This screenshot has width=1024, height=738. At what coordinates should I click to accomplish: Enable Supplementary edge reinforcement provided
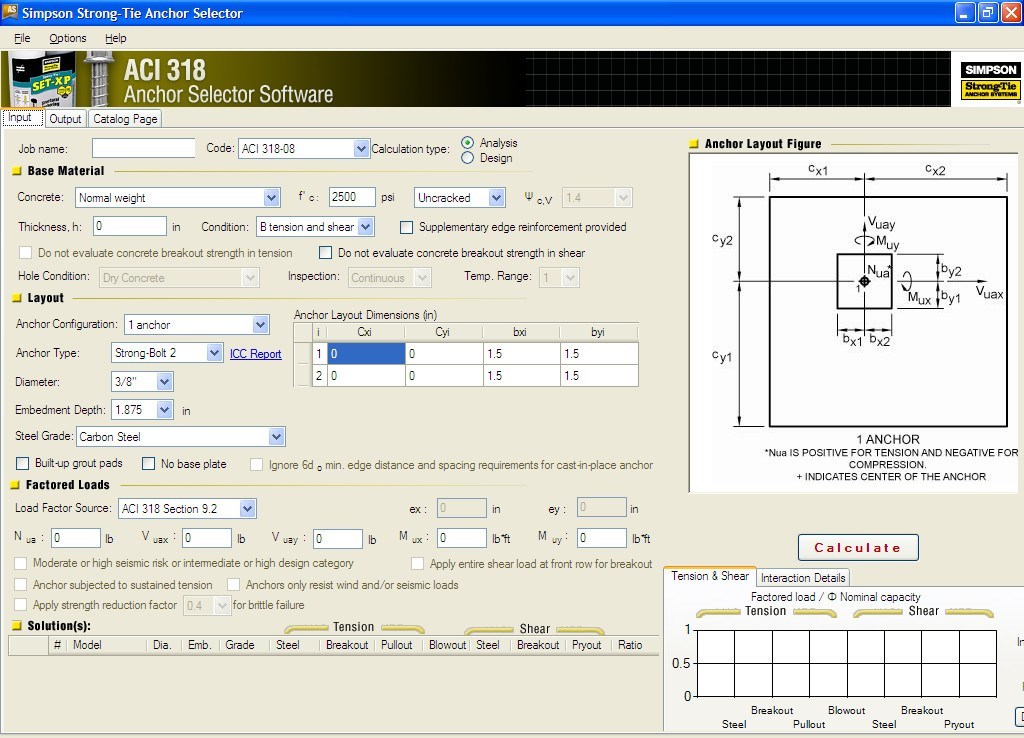[x=405, y=227]
